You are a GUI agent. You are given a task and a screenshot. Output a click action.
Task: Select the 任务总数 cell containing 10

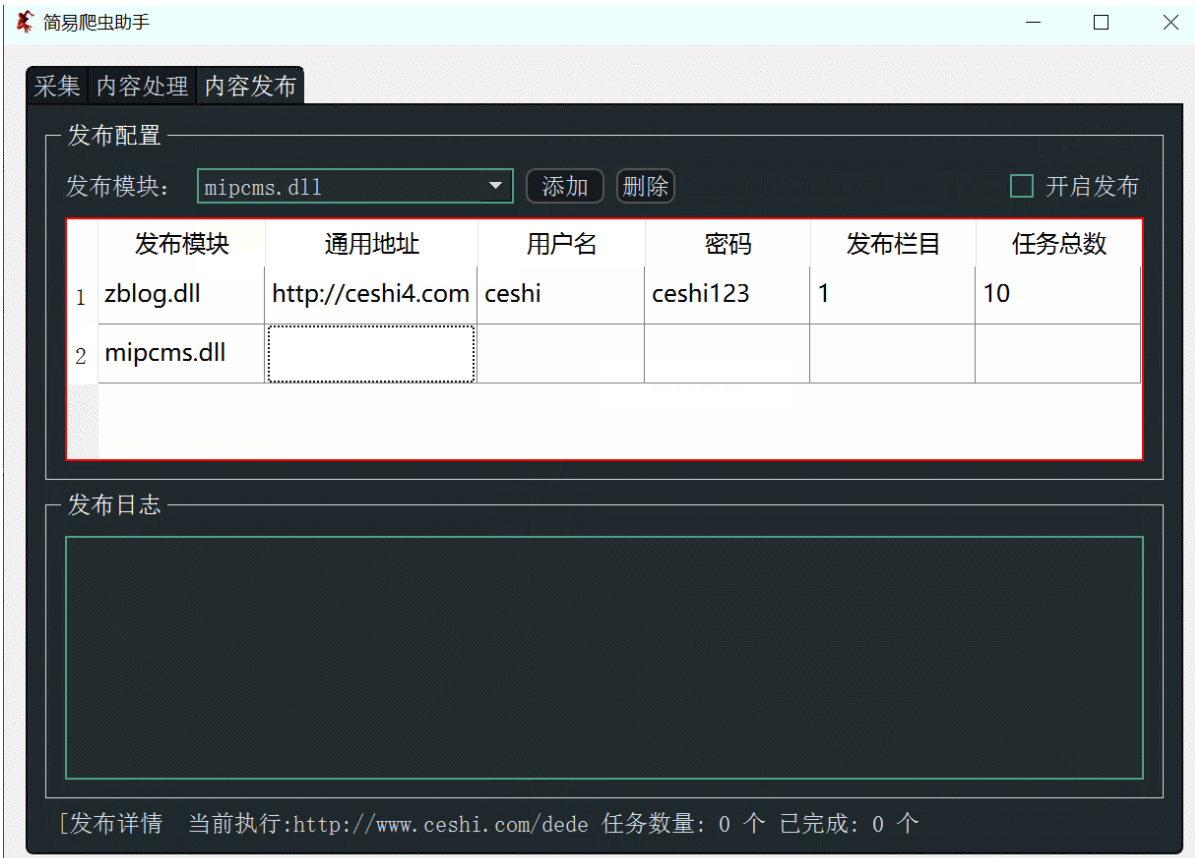(x=1059, y=295)
